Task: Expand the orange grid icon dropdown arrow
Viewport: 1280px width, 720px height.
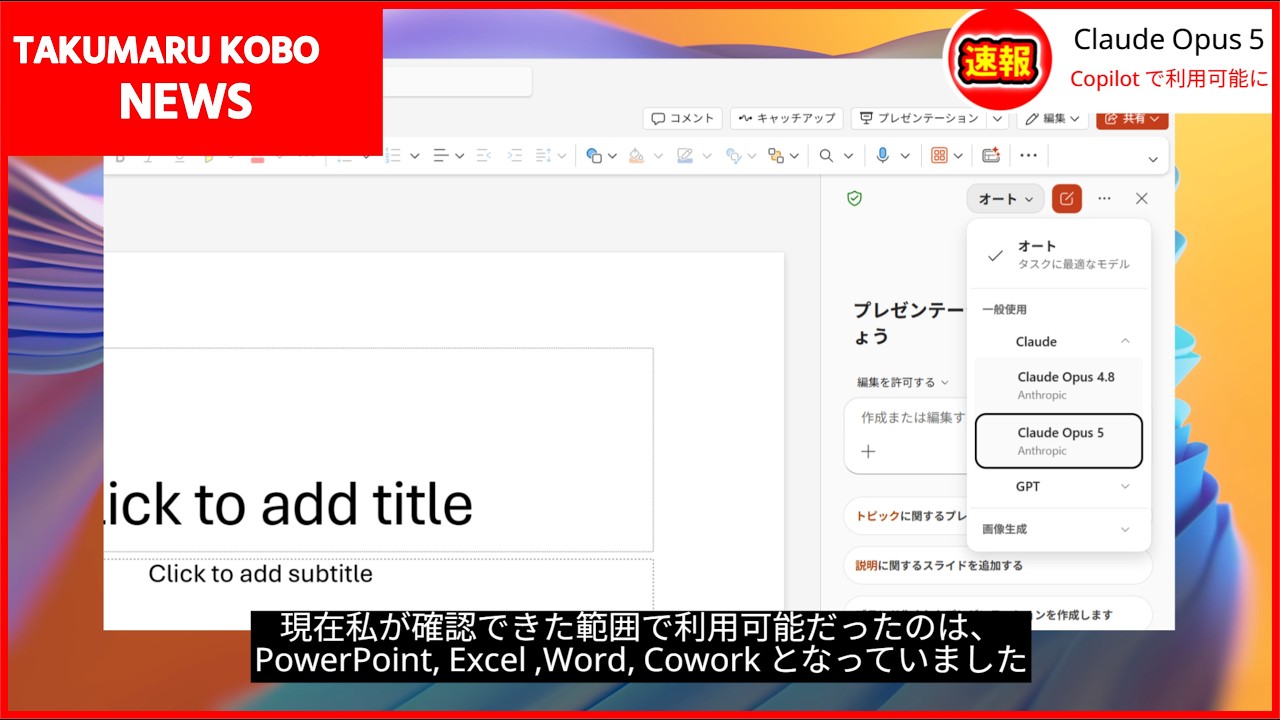Action: click(958, 155)
